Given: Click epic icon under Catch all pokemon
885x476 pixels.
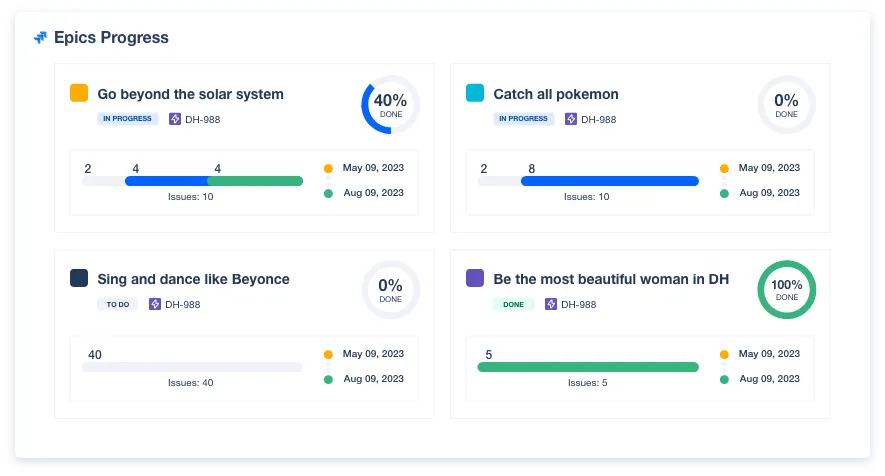Looking at the screenshot, I should point(571,119).
